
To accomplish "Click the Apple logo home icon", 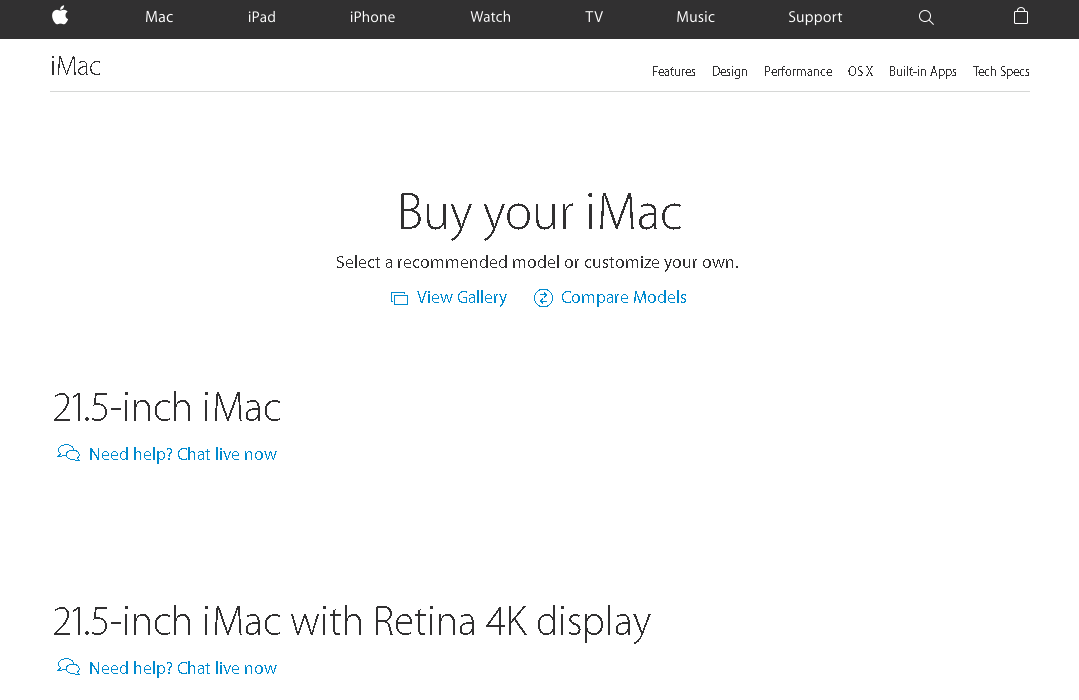I will pyautogui.click(x=60, y=16).
